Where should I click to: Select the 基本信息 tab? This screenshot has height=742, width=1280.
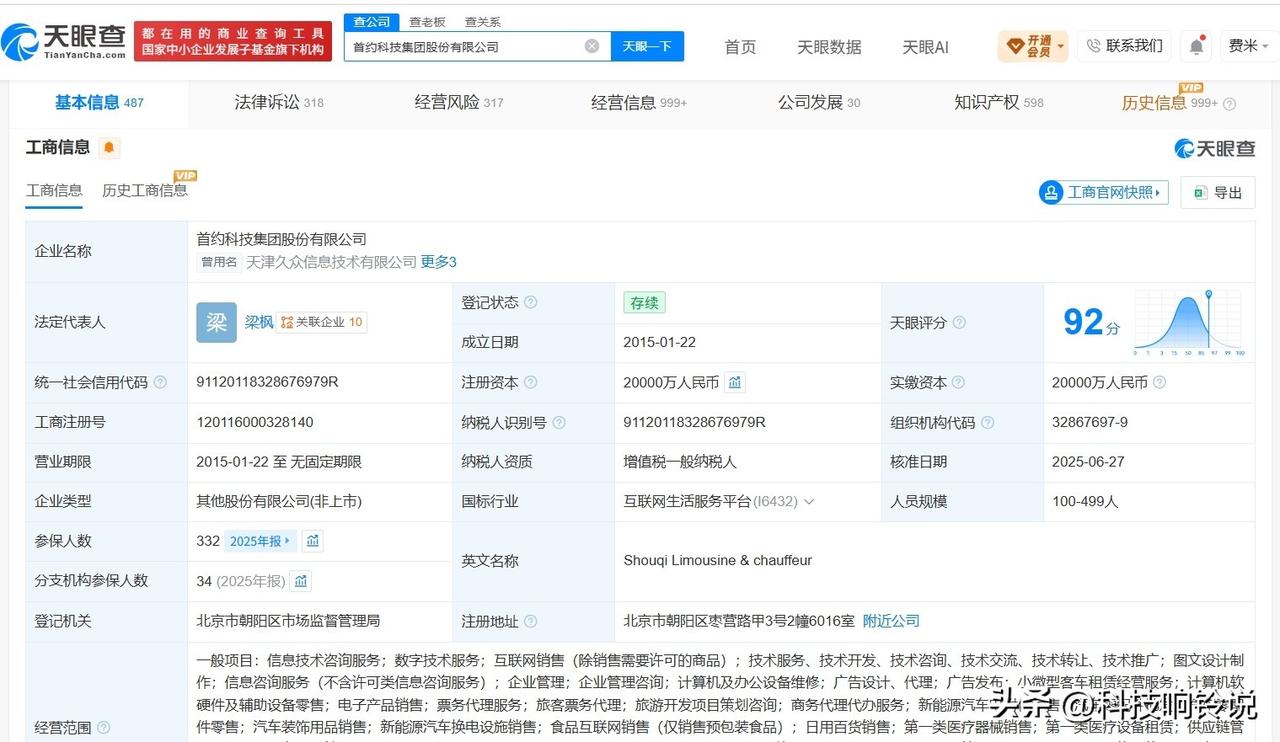click(x=99, y=103)
